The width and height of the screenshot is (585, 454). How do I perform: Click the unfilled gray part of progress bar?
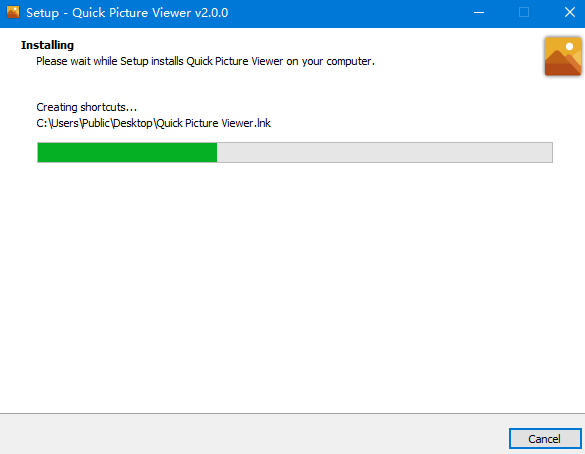pos(384,153)
